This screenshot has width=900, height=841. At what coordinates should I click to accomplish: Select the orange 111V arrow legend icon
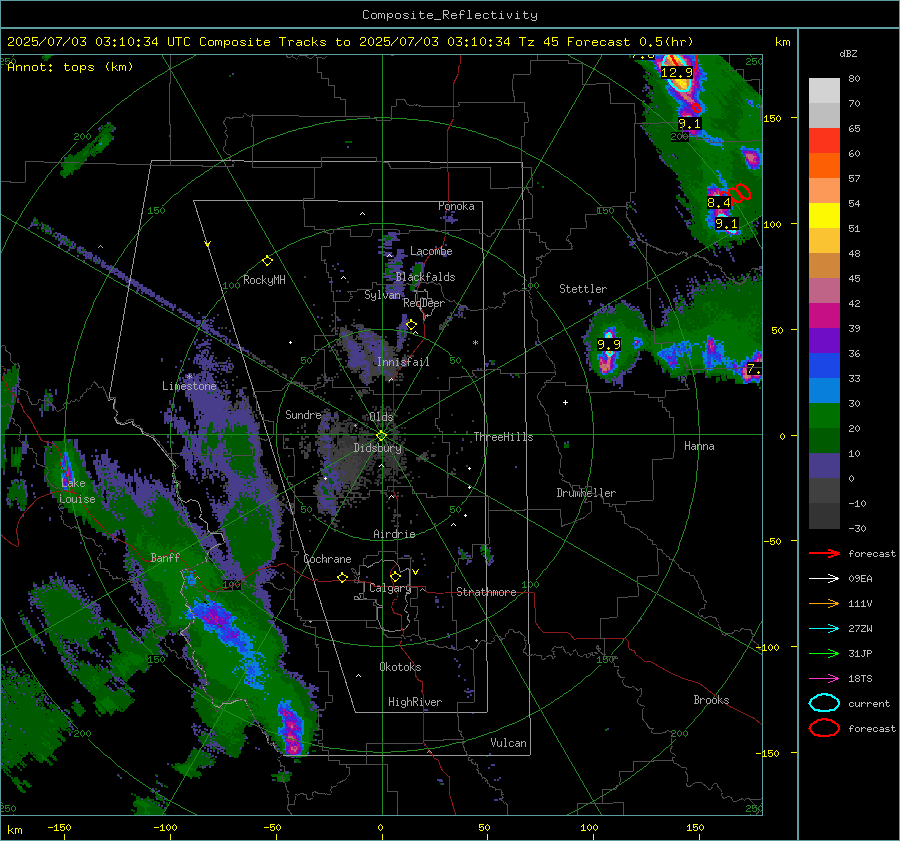point(824,603)
